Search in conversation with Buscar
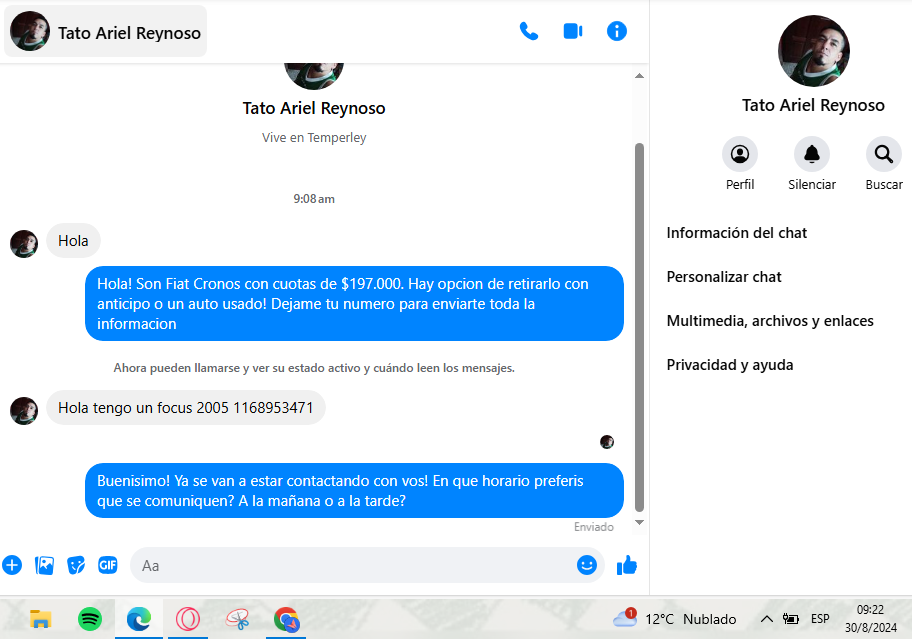Image resolution: width=912 pixels, height=639 pixels. click(884, 155)
